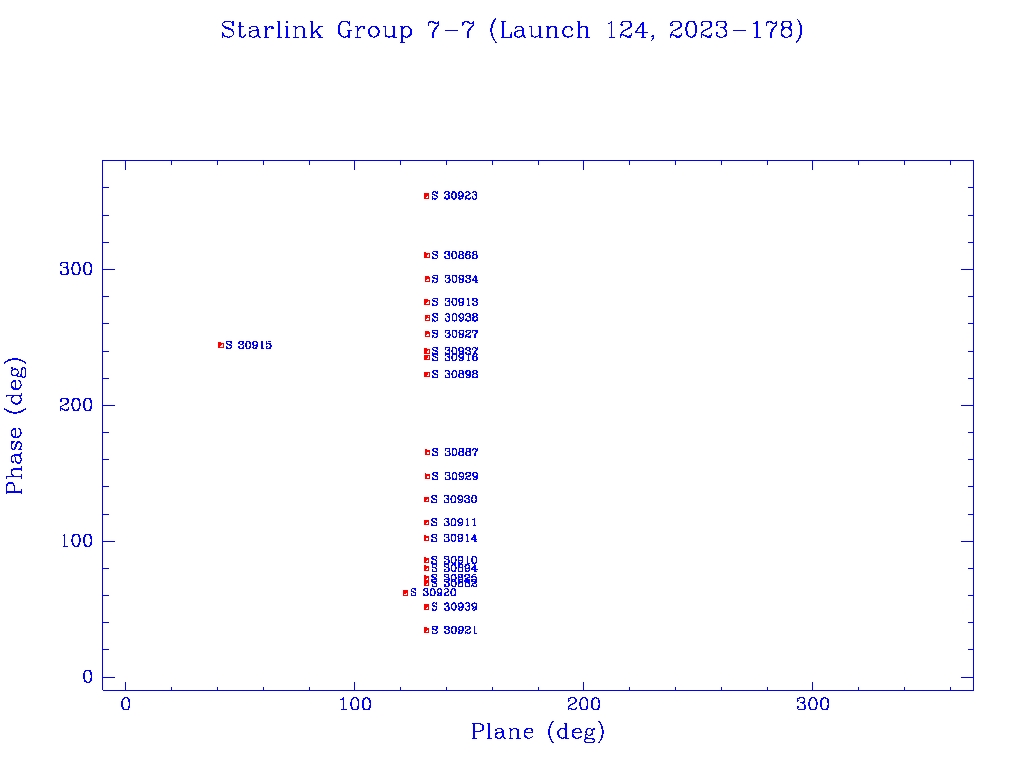Click the S 30898 label
The width and height of the screenshot is (1024, 768).
[x=455, y=375]
